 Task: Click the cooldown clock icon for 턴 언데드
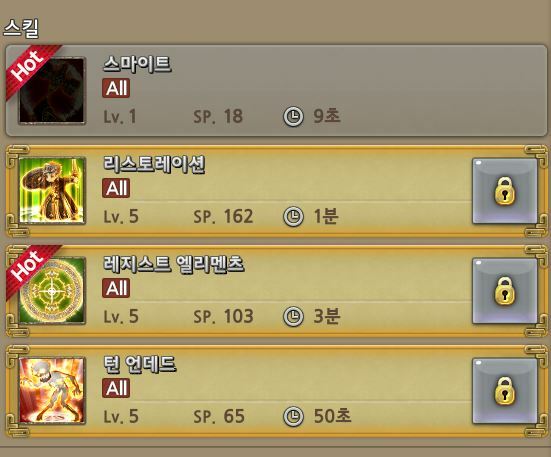293,416
